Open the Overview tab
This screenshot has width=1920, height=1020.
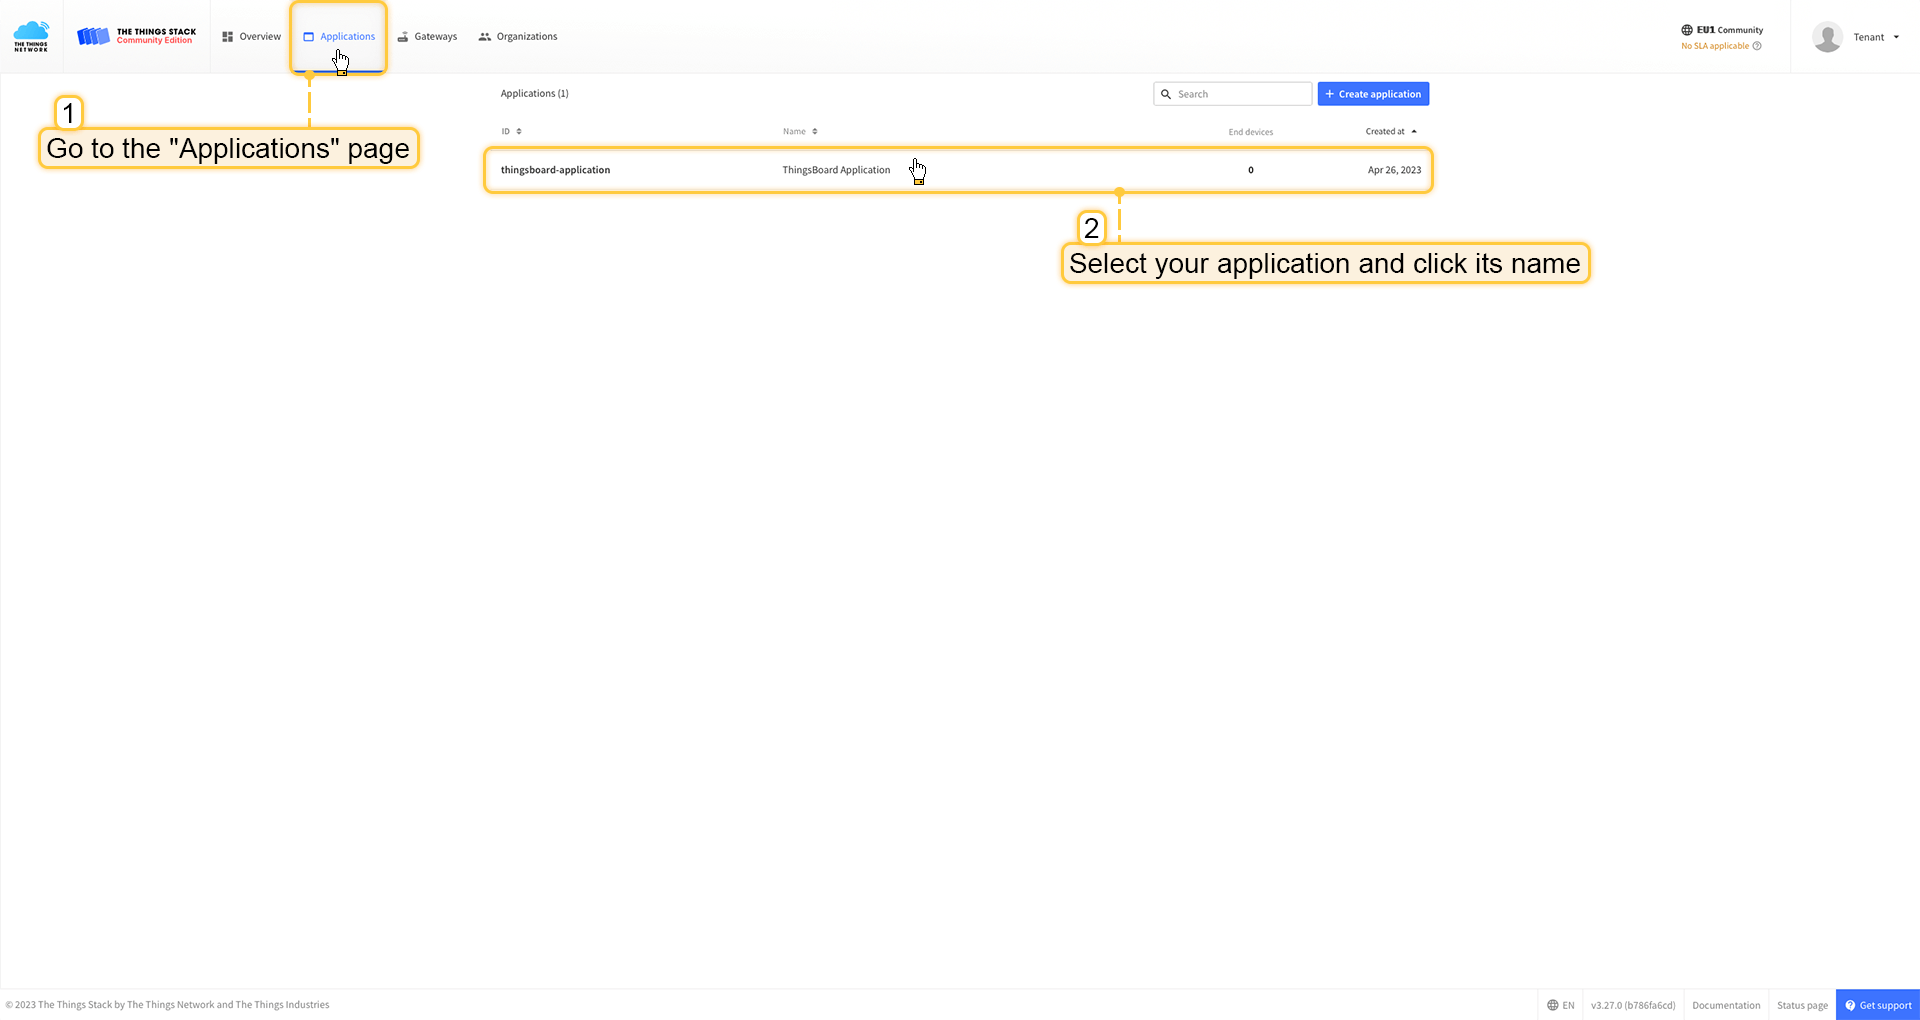(x=251, y=37)
